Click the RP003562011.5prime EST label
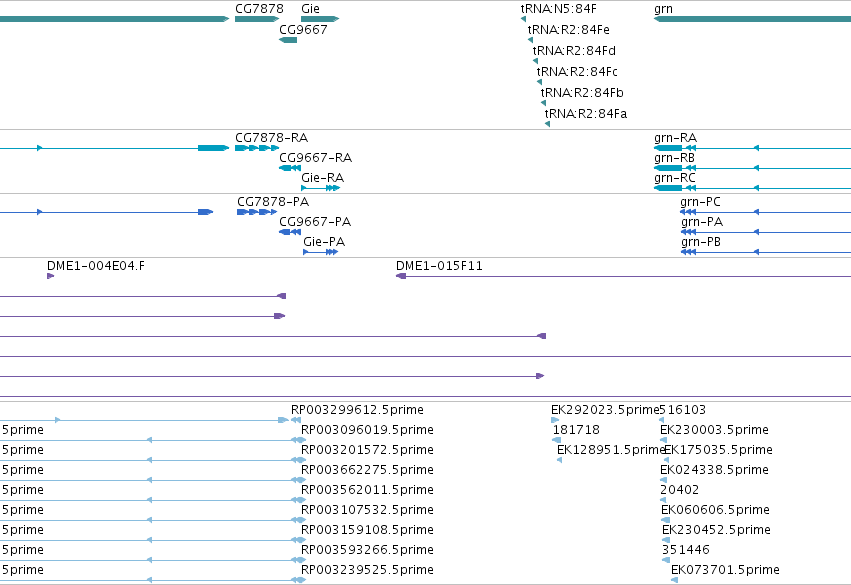Screen dimensions: 851x585 [367, 490]
